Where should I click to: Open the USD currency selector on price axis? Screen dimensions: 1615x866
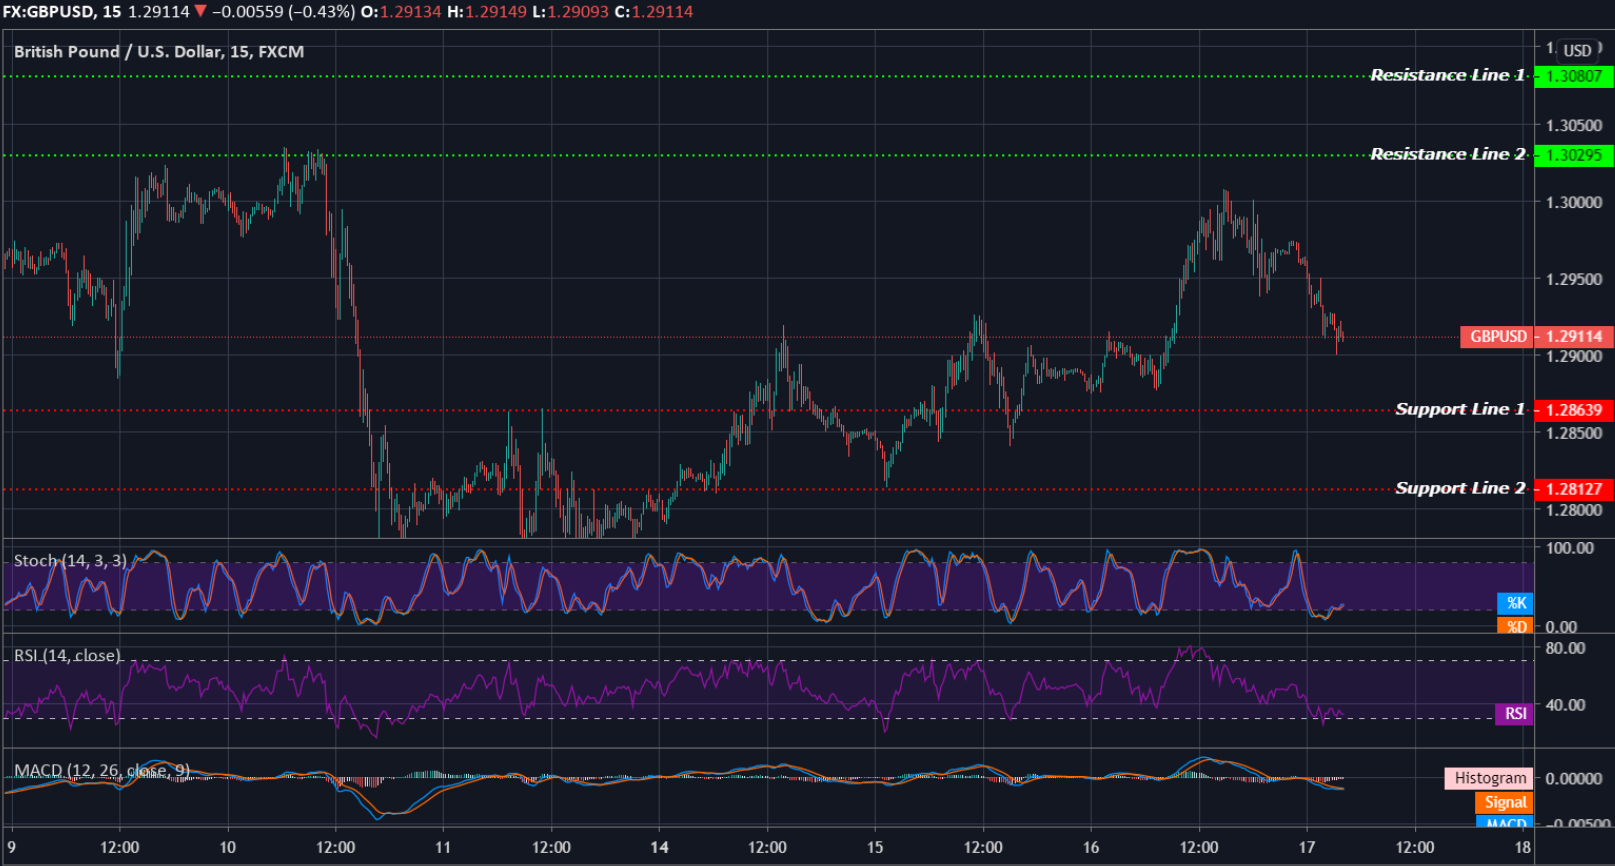click(1577, 50)
